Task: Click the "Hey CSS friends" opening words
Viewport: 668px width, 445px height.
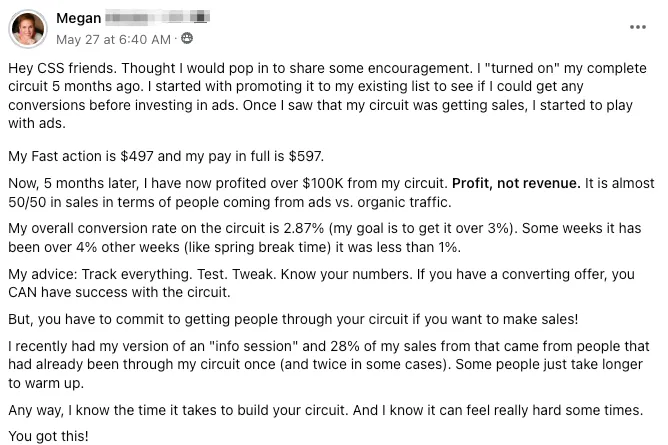Action: coord(61,68)
